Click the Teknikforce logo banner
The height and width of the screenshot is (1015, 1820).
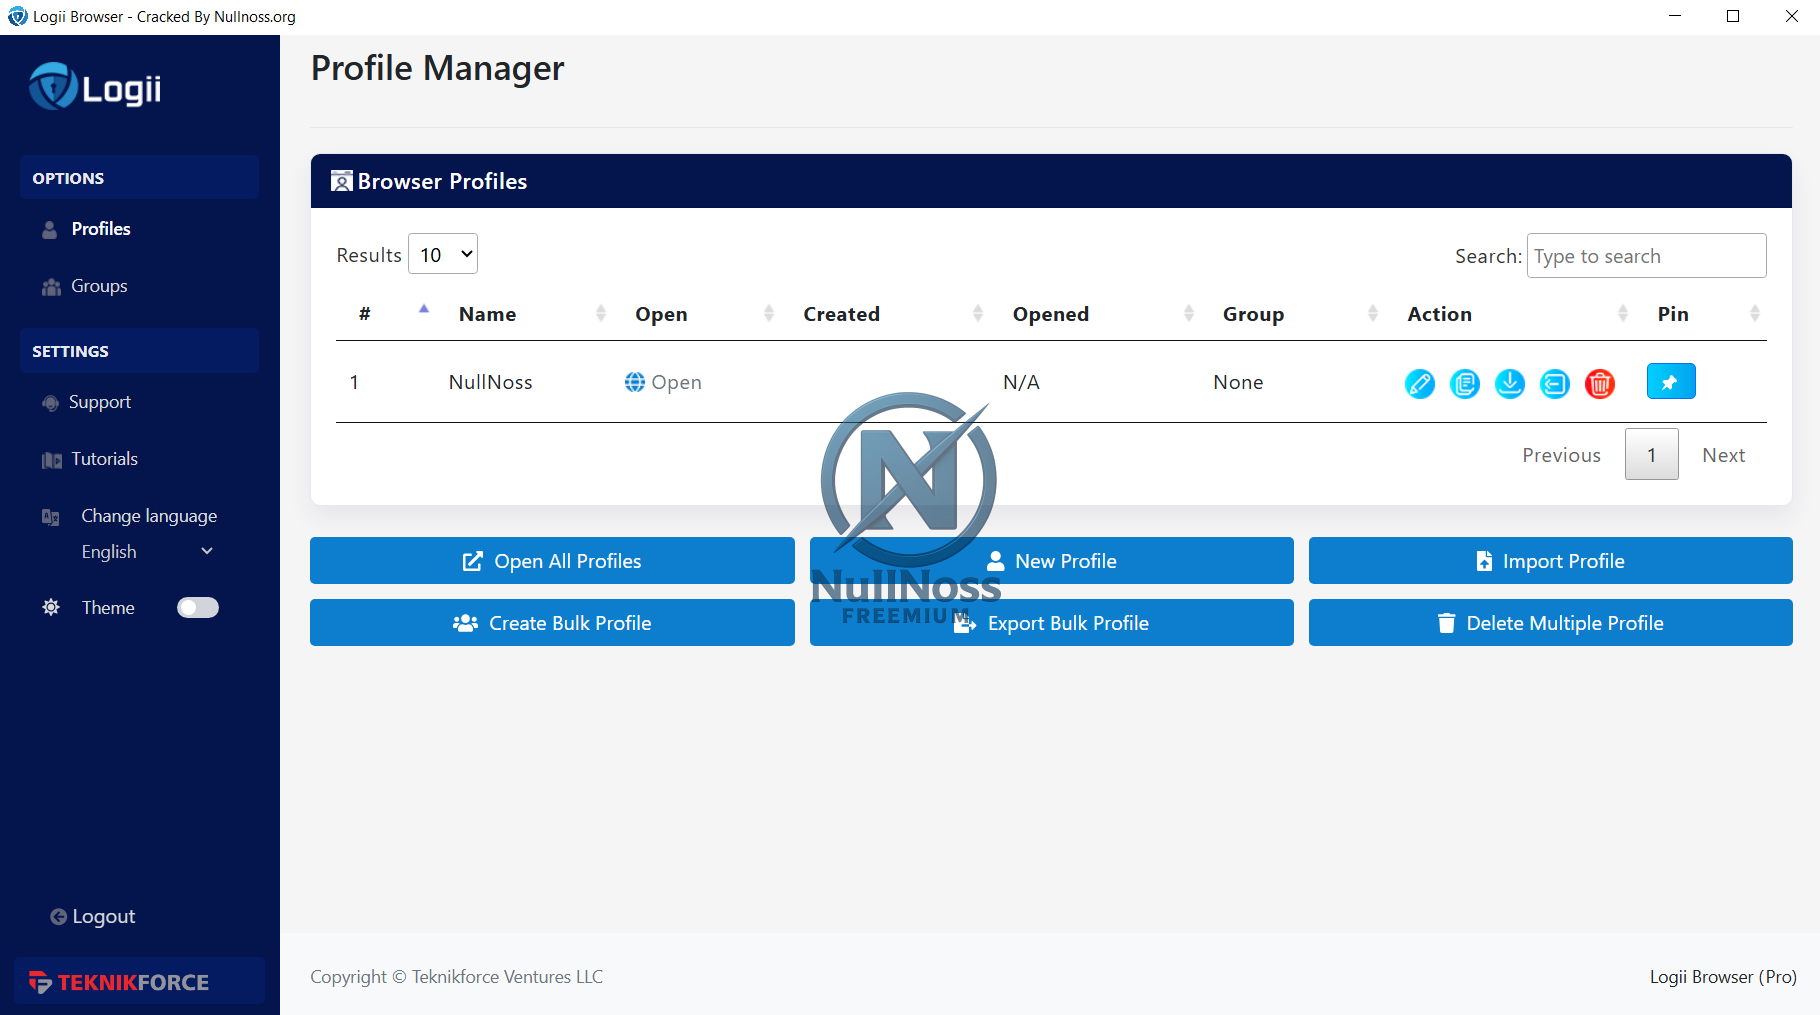(139, 981)
